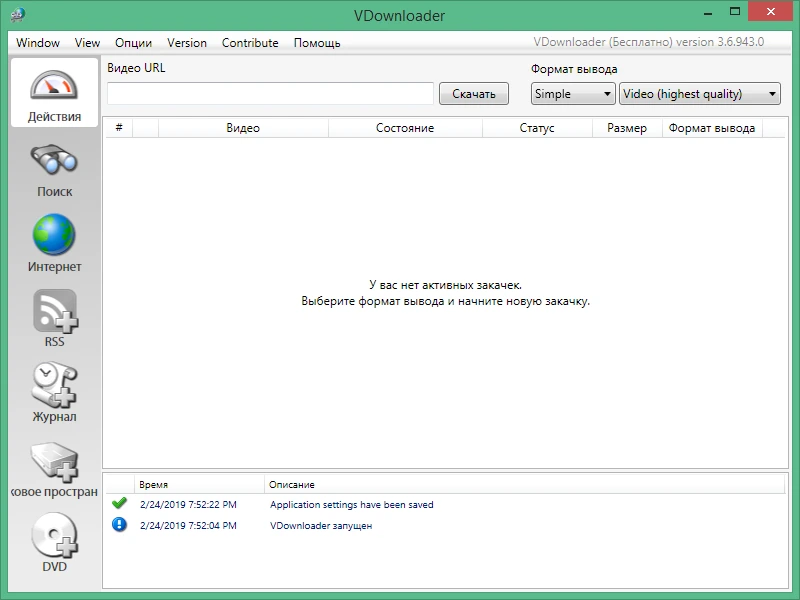
Task: Open the Помощь menu
Action: 317,43
